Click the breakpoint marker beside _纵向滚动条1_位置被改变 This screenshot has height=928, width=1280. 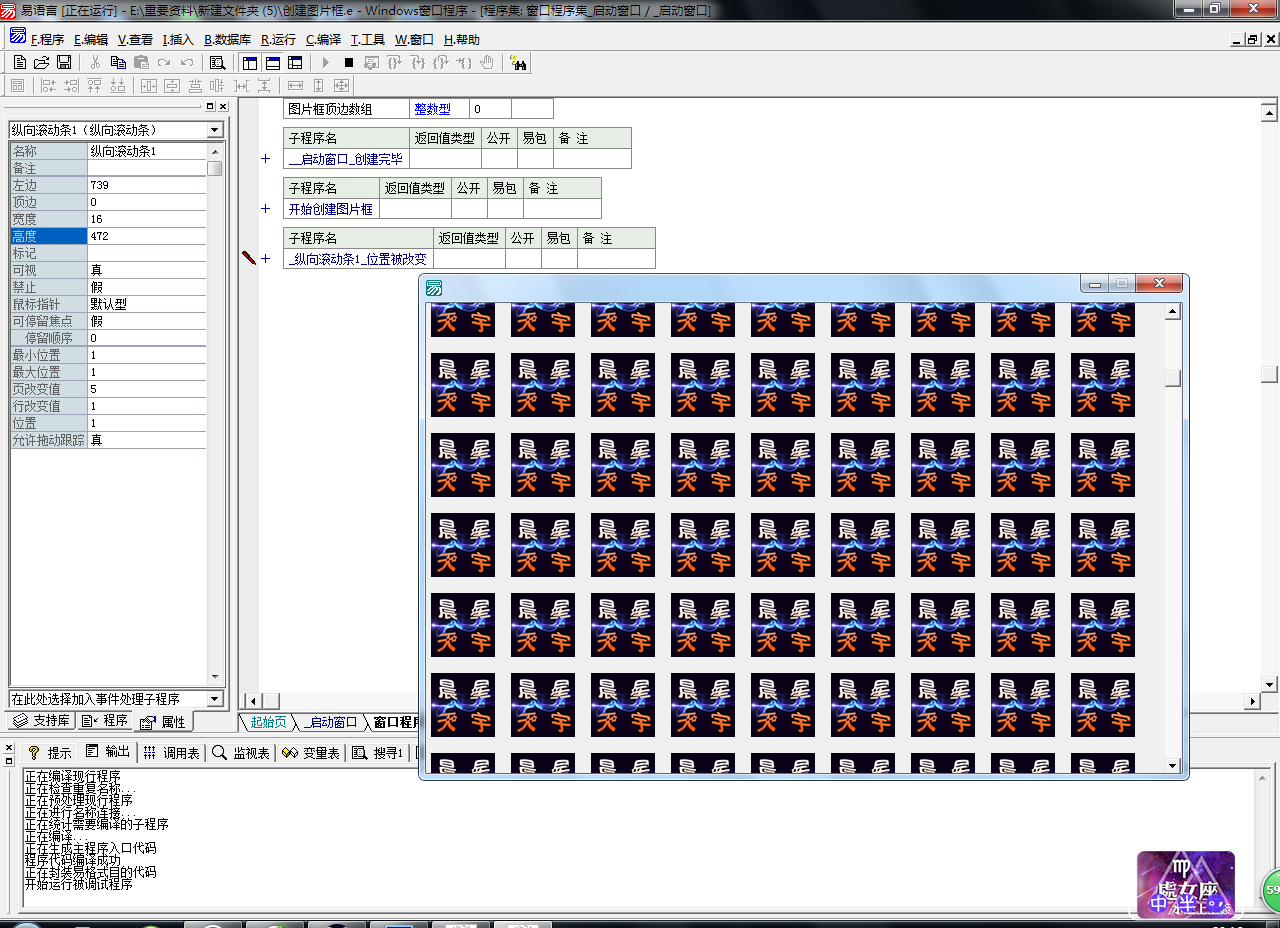click(249, 258)
